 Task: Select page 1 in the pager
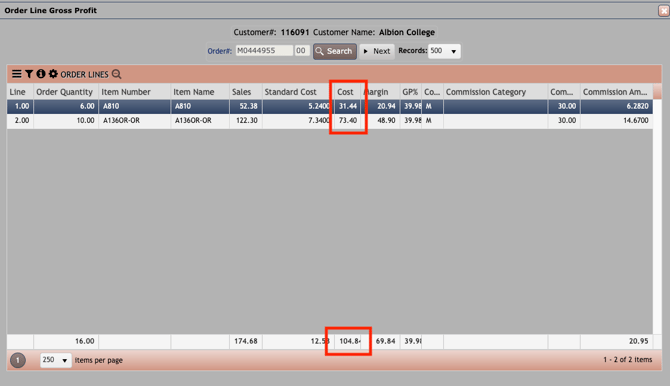[18, 360]
